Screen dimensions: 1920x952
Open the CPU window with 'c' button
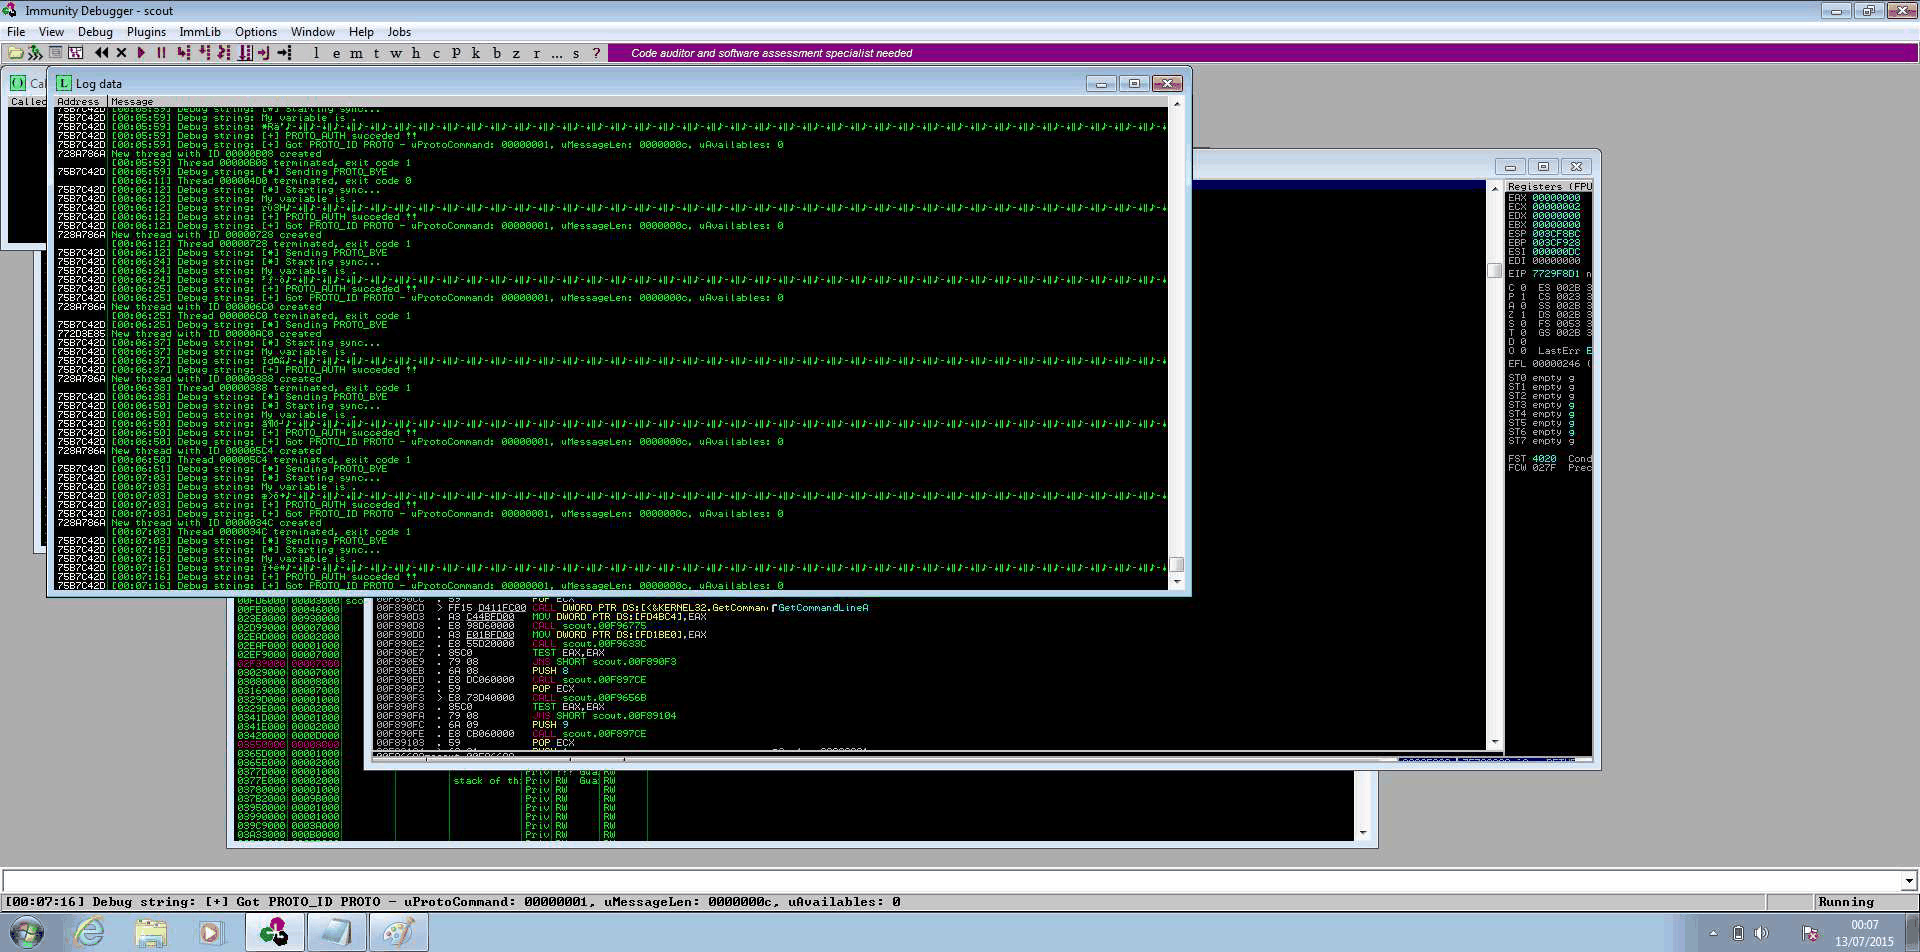[x=436, y=53]
